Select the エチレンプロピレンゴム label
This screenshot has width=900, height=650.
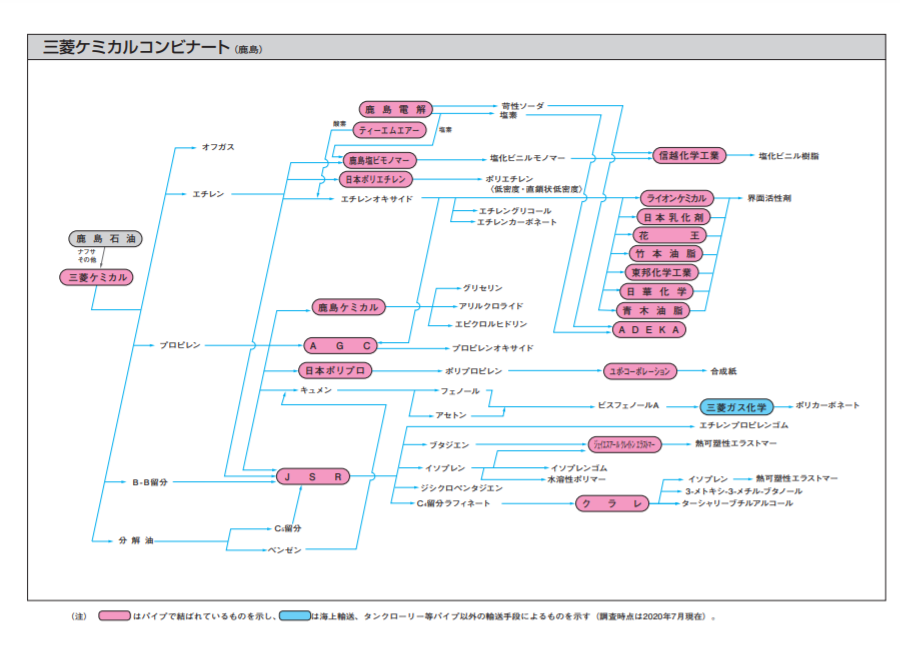click(744, 425)
